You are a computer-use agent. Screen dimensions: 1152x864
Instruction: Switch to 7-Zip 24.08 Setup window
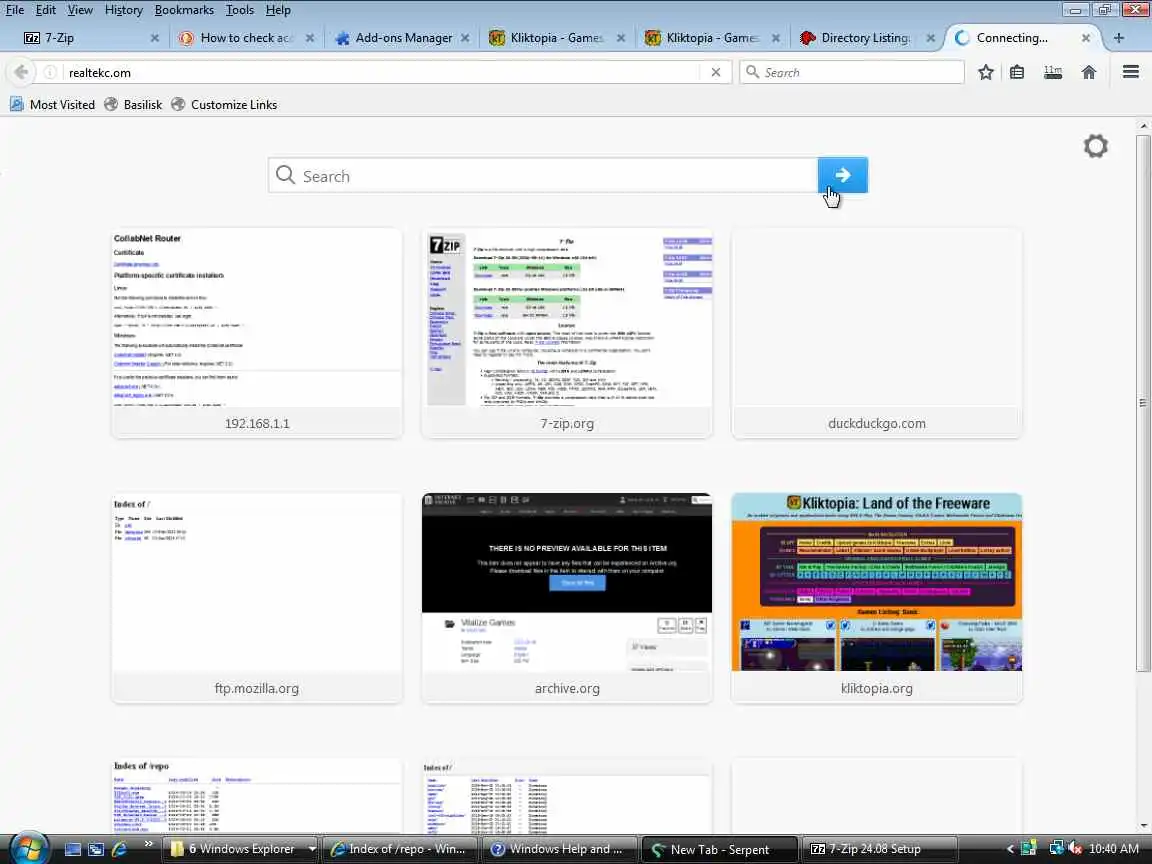[x=879, y=849]
